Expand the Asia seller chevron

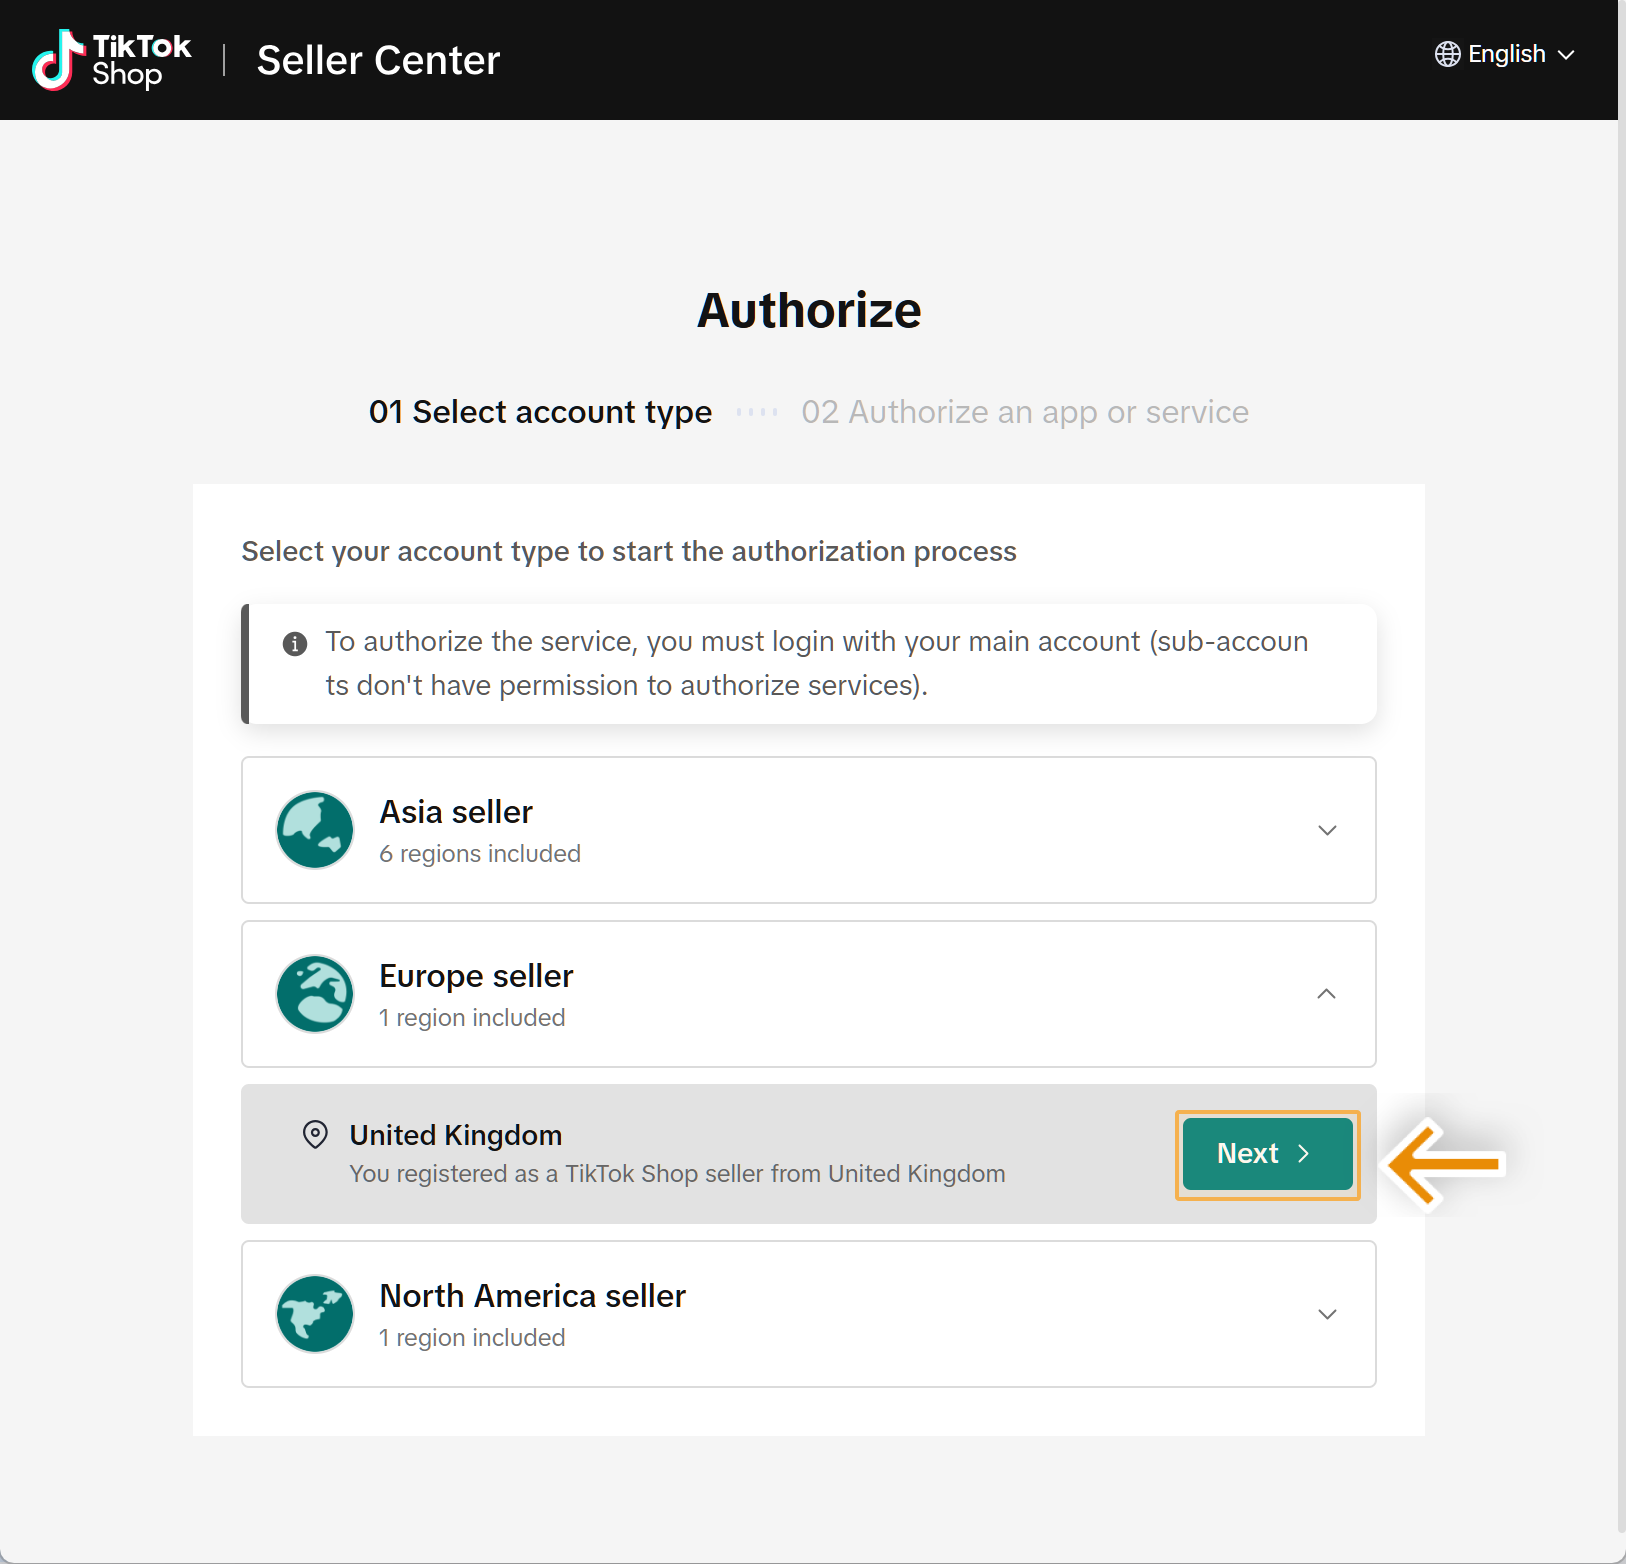tap(1327, 830)
